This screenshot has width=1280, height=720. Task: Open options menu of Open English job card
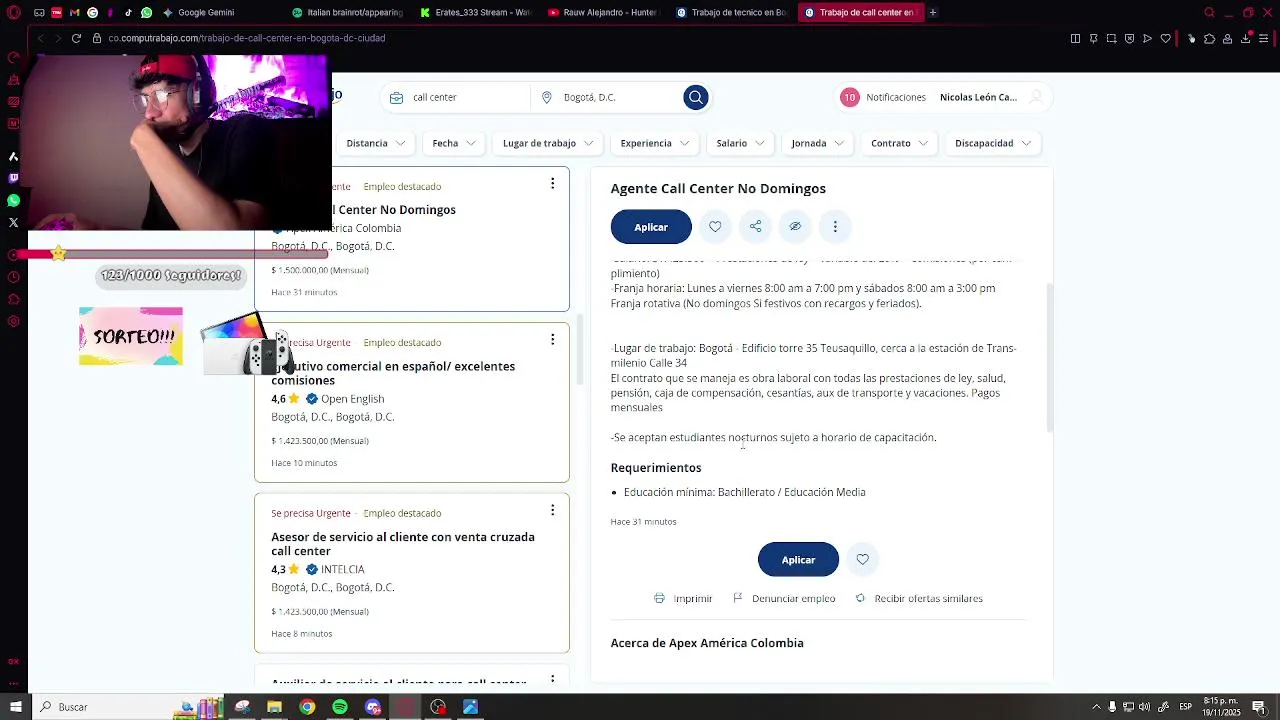click(552, 340)
